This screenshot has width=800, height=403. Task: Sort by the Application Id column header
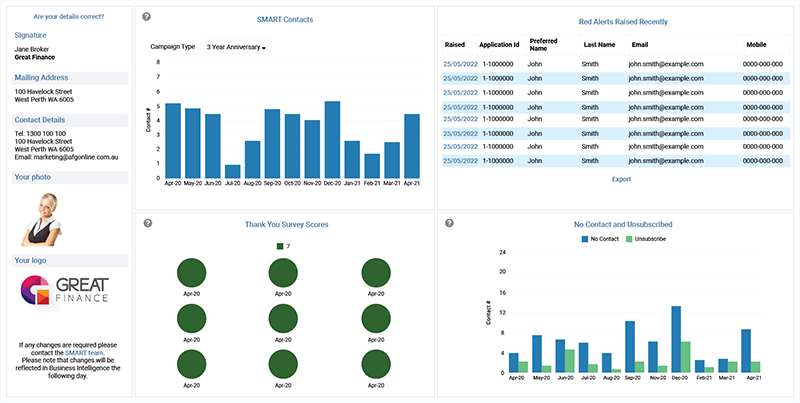pyautogui.click(x=499, y=45)
